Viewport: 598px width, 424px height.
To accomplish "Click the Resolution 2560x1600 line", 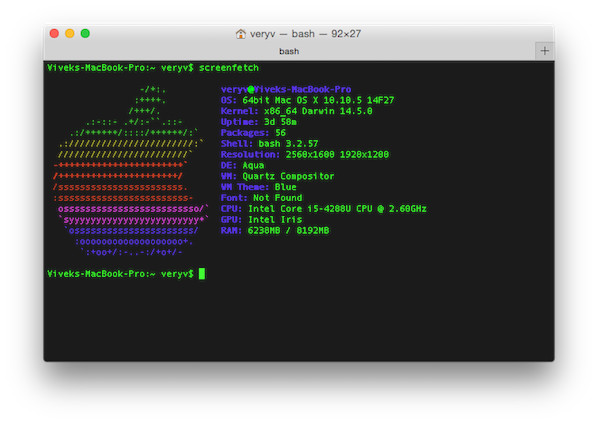I will pos(305,154).
